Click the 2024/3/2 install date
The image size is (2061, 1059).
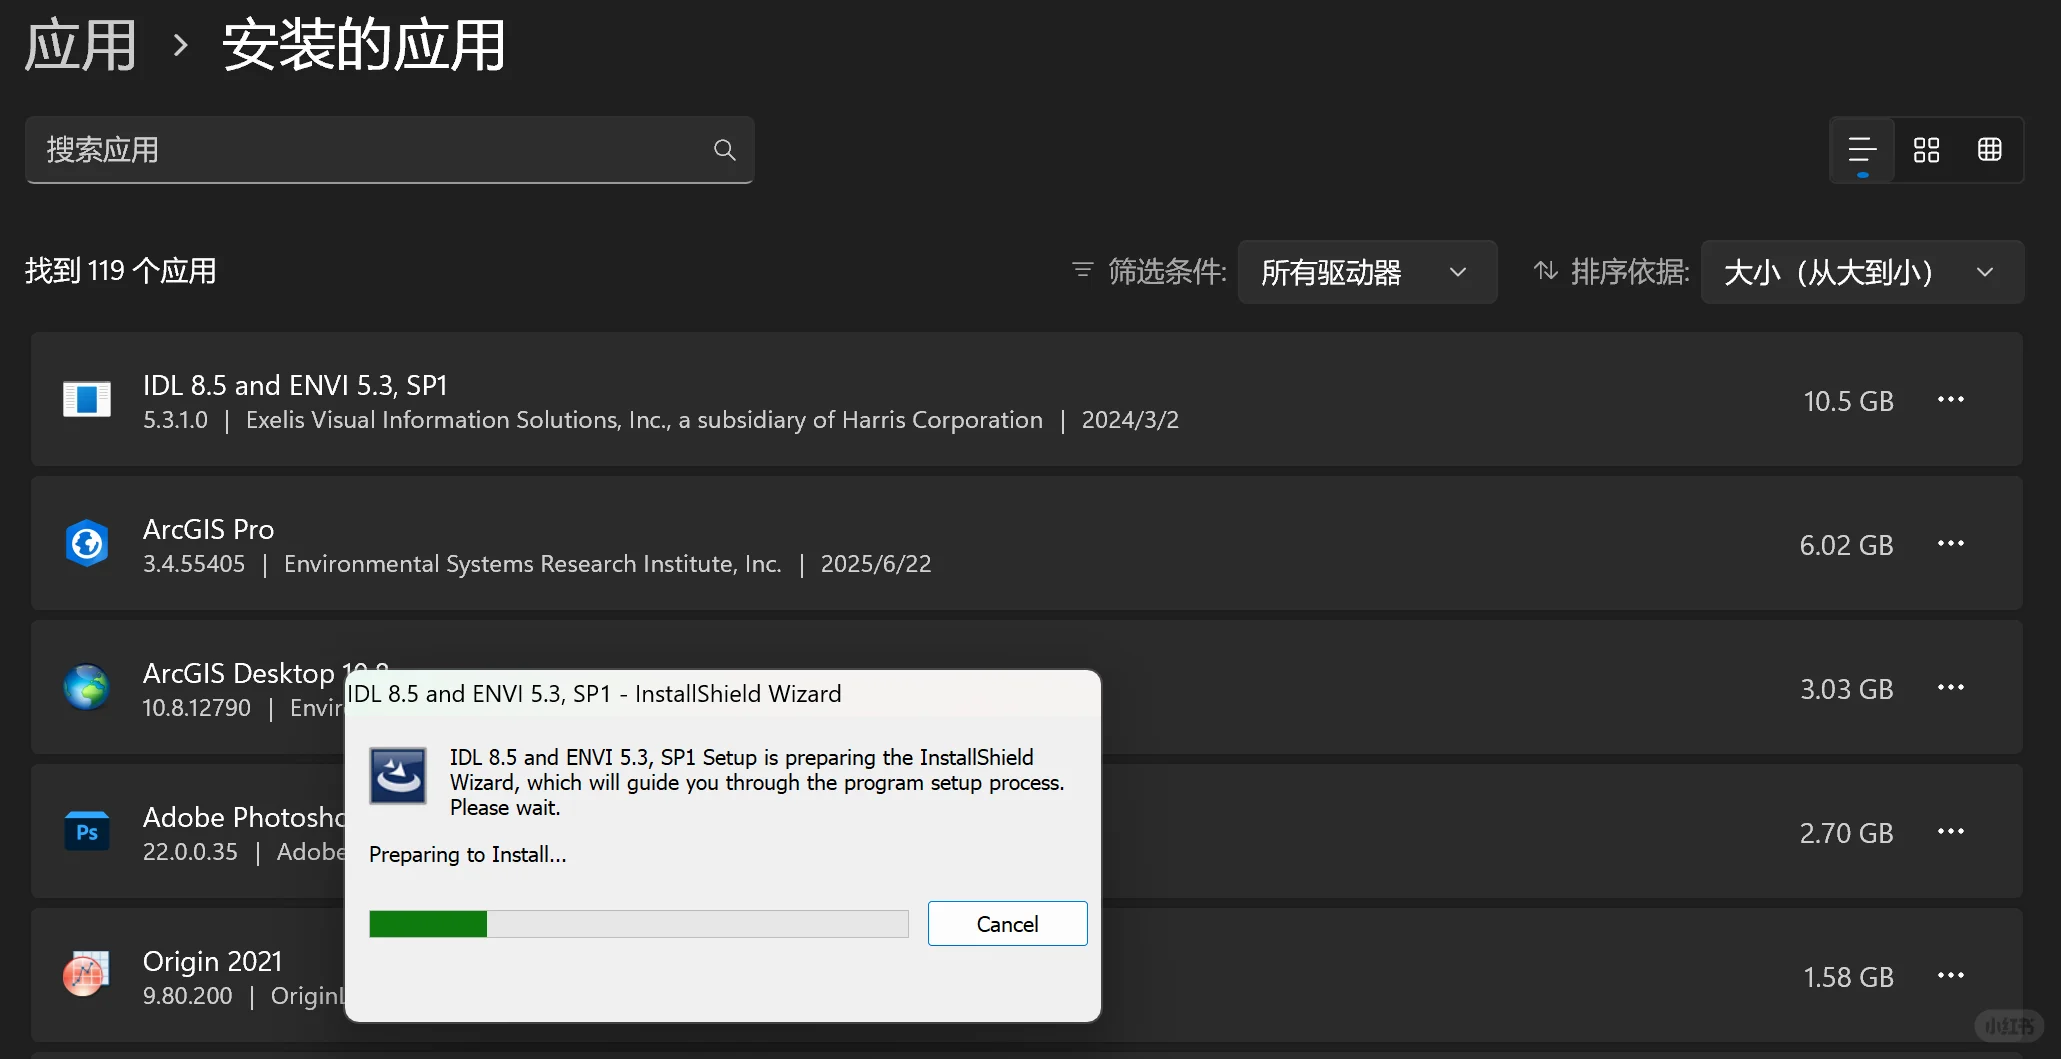1130,420
